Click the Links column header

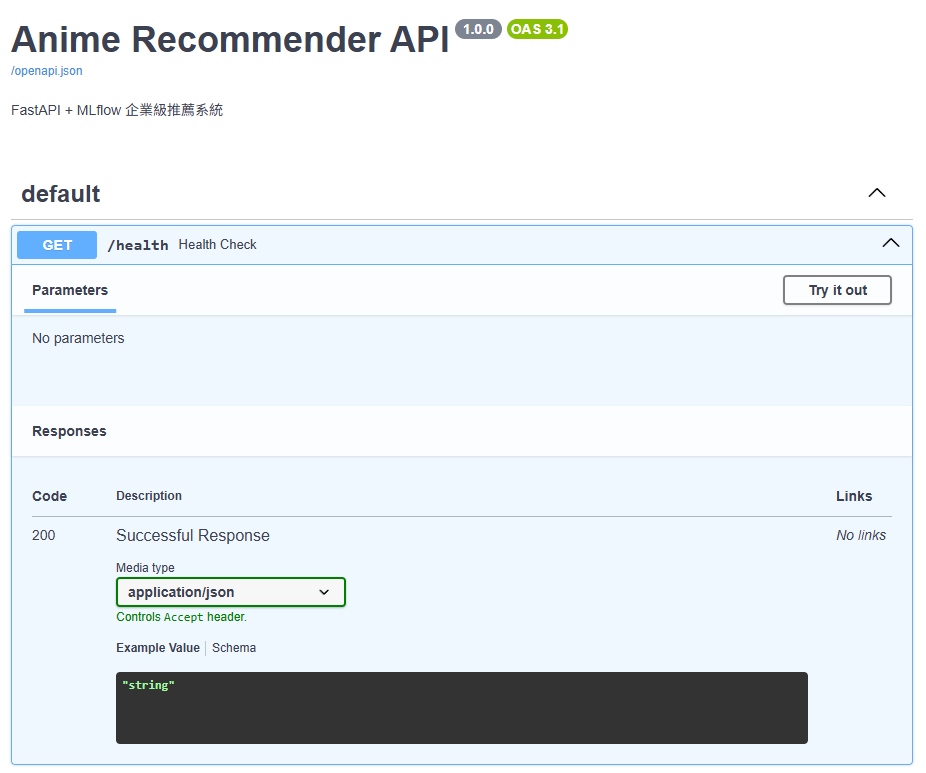854,496
